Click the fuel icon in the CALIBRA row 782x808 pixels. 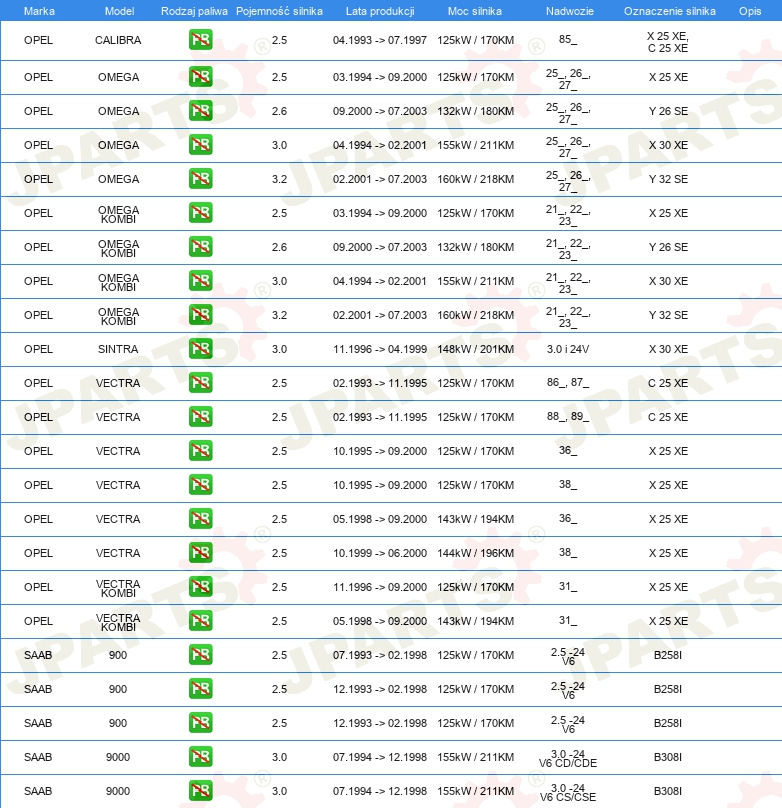coord(200,40)
